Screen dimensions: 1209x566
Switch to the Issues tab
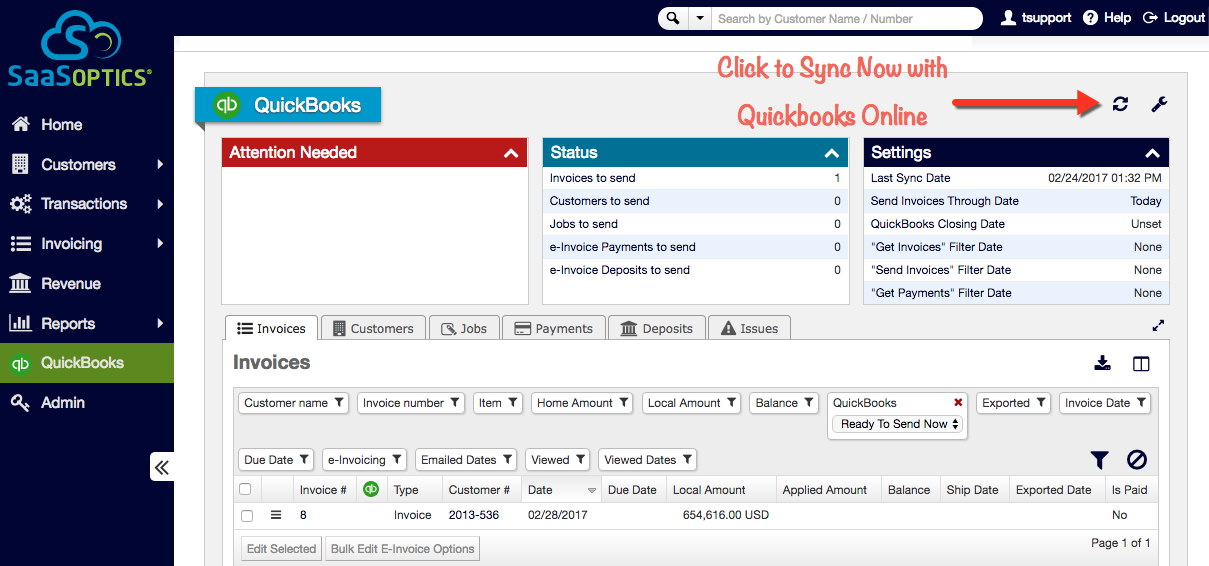point(749,328)
